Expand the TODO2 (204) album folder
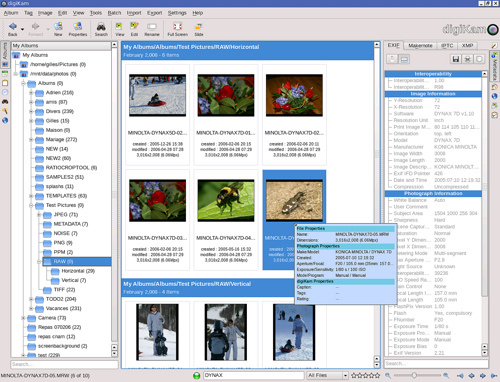The width and height of the screenshot is (500, 382). pyautogui.click(x=31, y=299)
